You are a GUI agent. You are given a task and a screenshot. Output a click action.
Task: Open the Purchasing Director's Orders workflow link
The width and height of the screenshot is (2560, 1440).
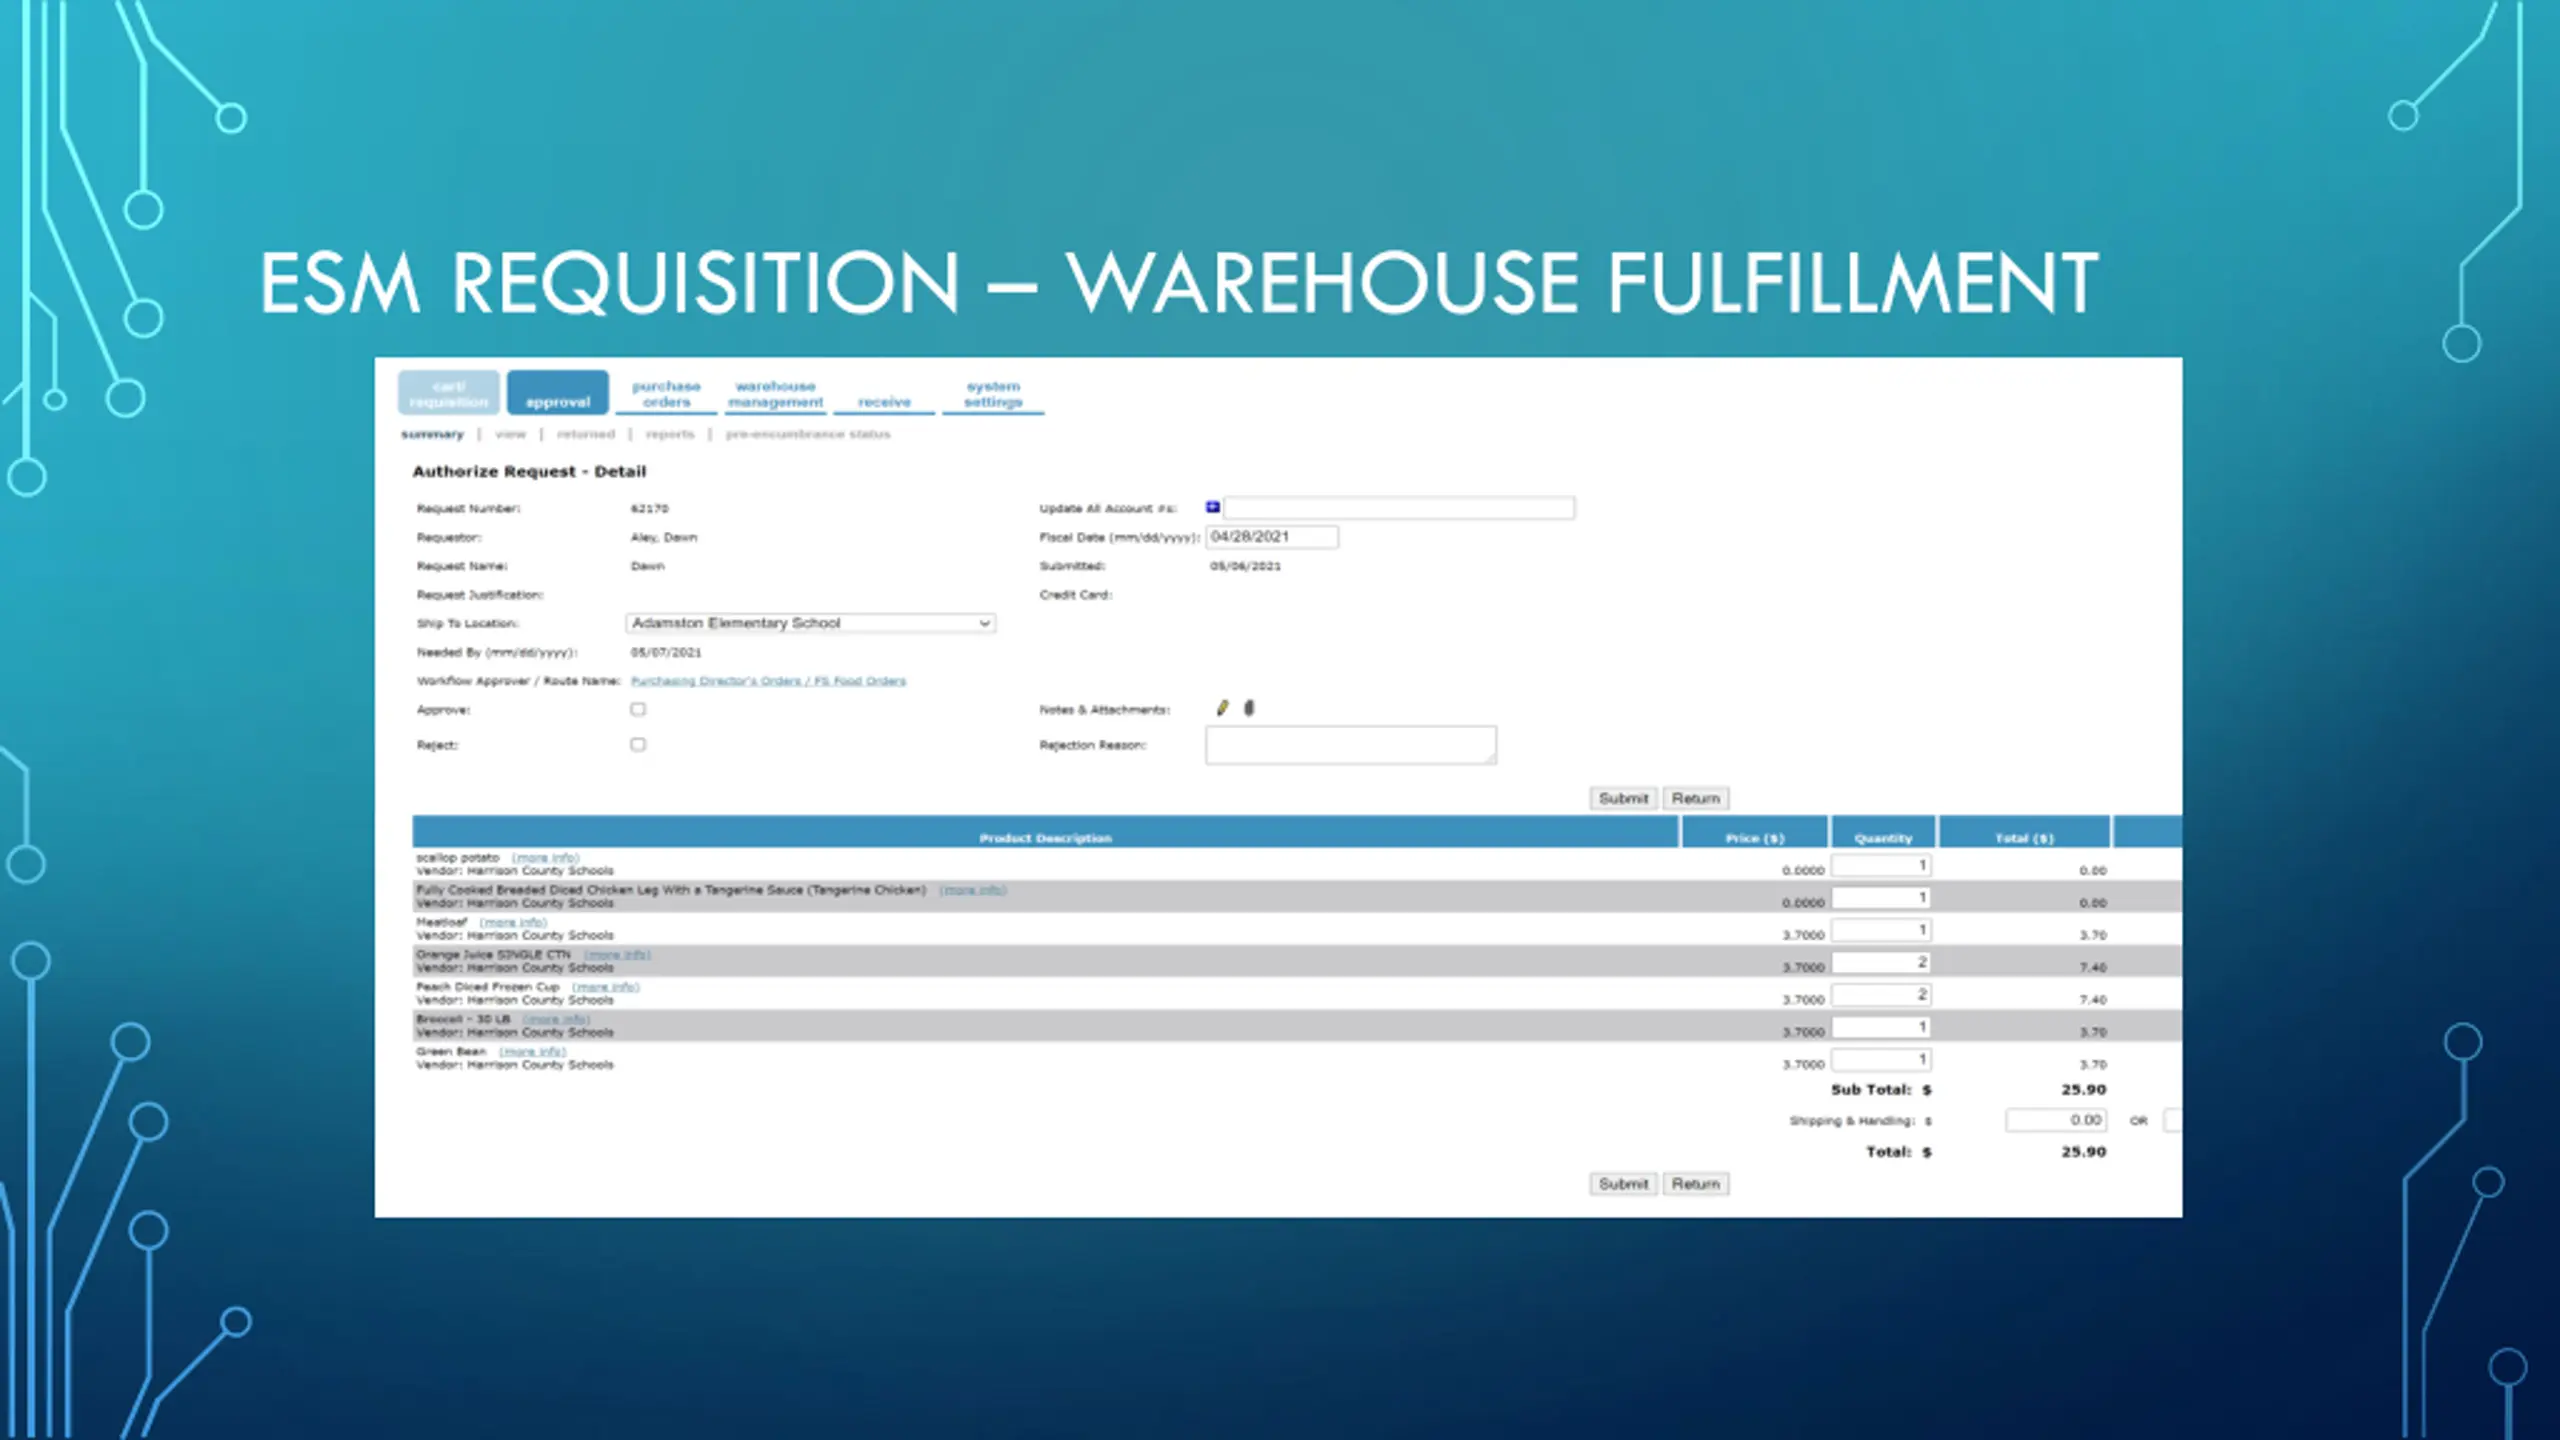click(768, 681)
